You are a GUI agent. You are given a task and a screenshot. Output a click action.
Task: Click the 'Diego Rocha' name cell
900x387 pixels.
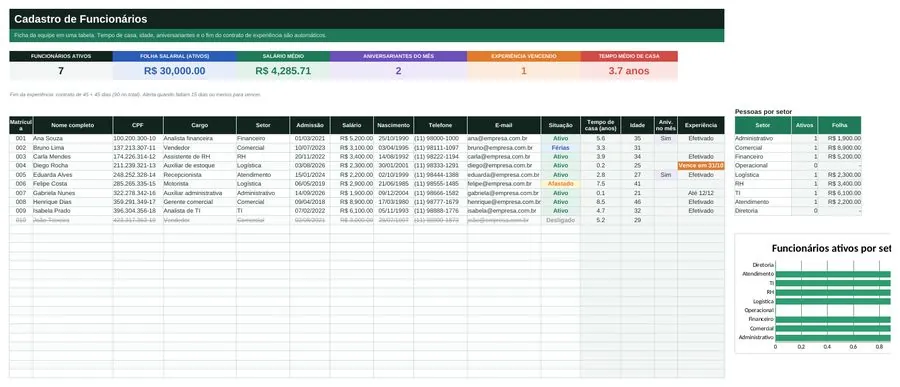click(x=72, y=165)
